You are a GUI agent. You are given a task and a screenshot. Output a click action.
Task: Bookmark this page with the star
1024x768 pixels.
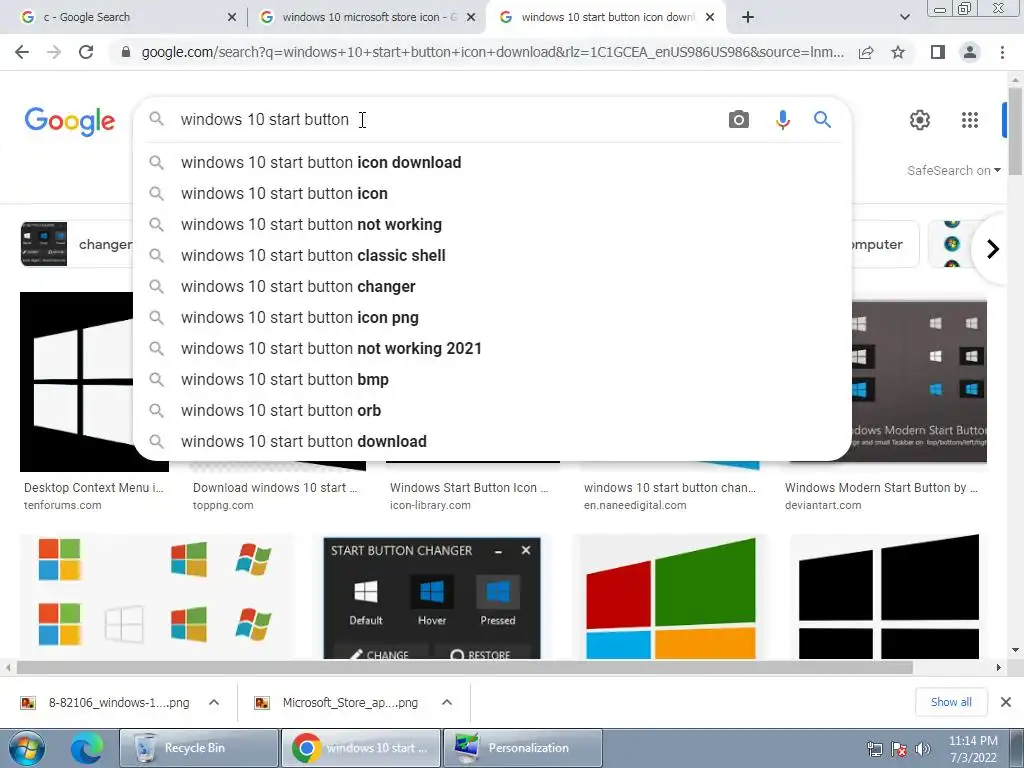[x=898, y=52]
